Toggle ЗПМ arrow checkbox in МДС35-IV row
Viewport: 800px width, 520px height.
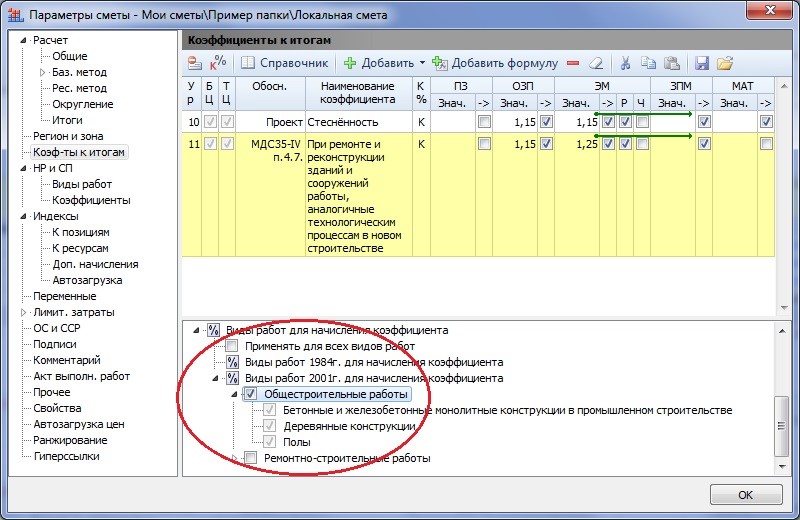click(x=704, y=144)
